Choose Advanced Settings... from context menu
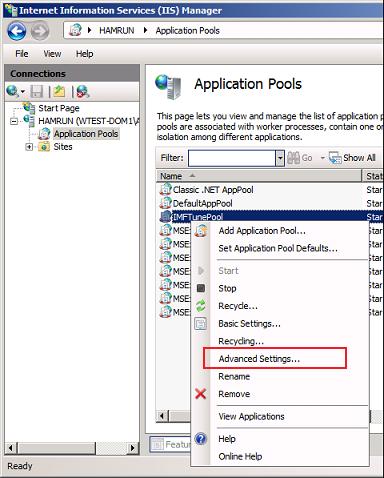 pos(259,359)
